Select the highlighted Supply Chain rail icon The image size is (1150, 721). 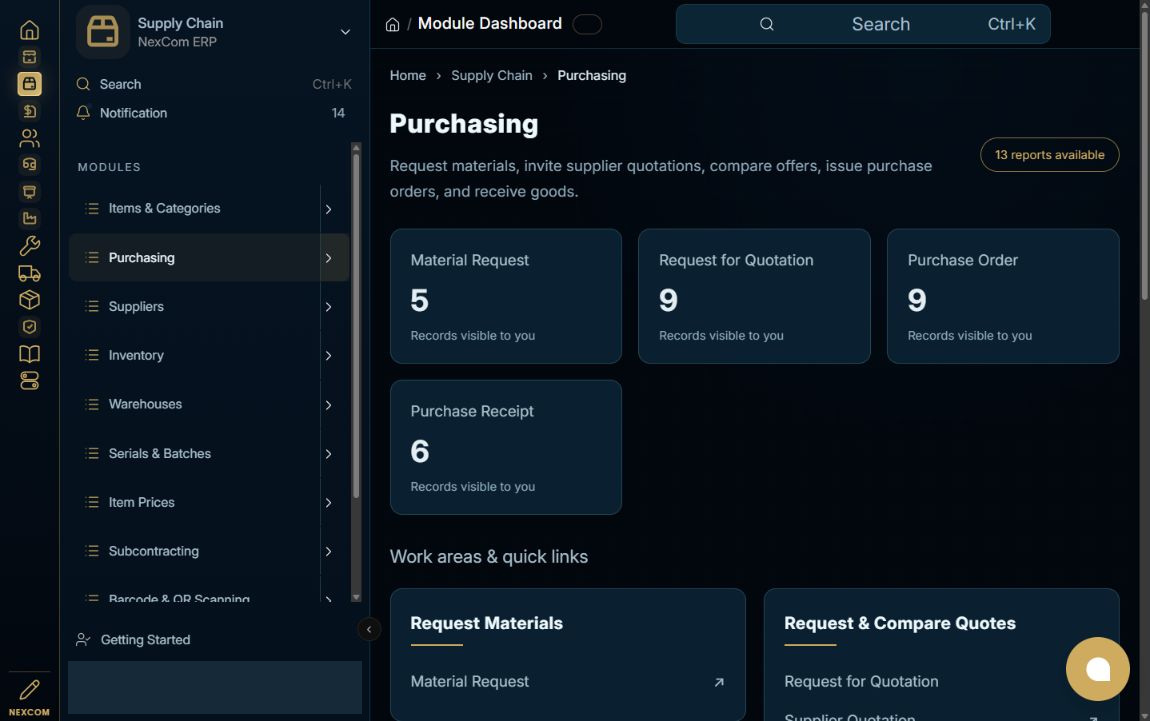(29, 84)
